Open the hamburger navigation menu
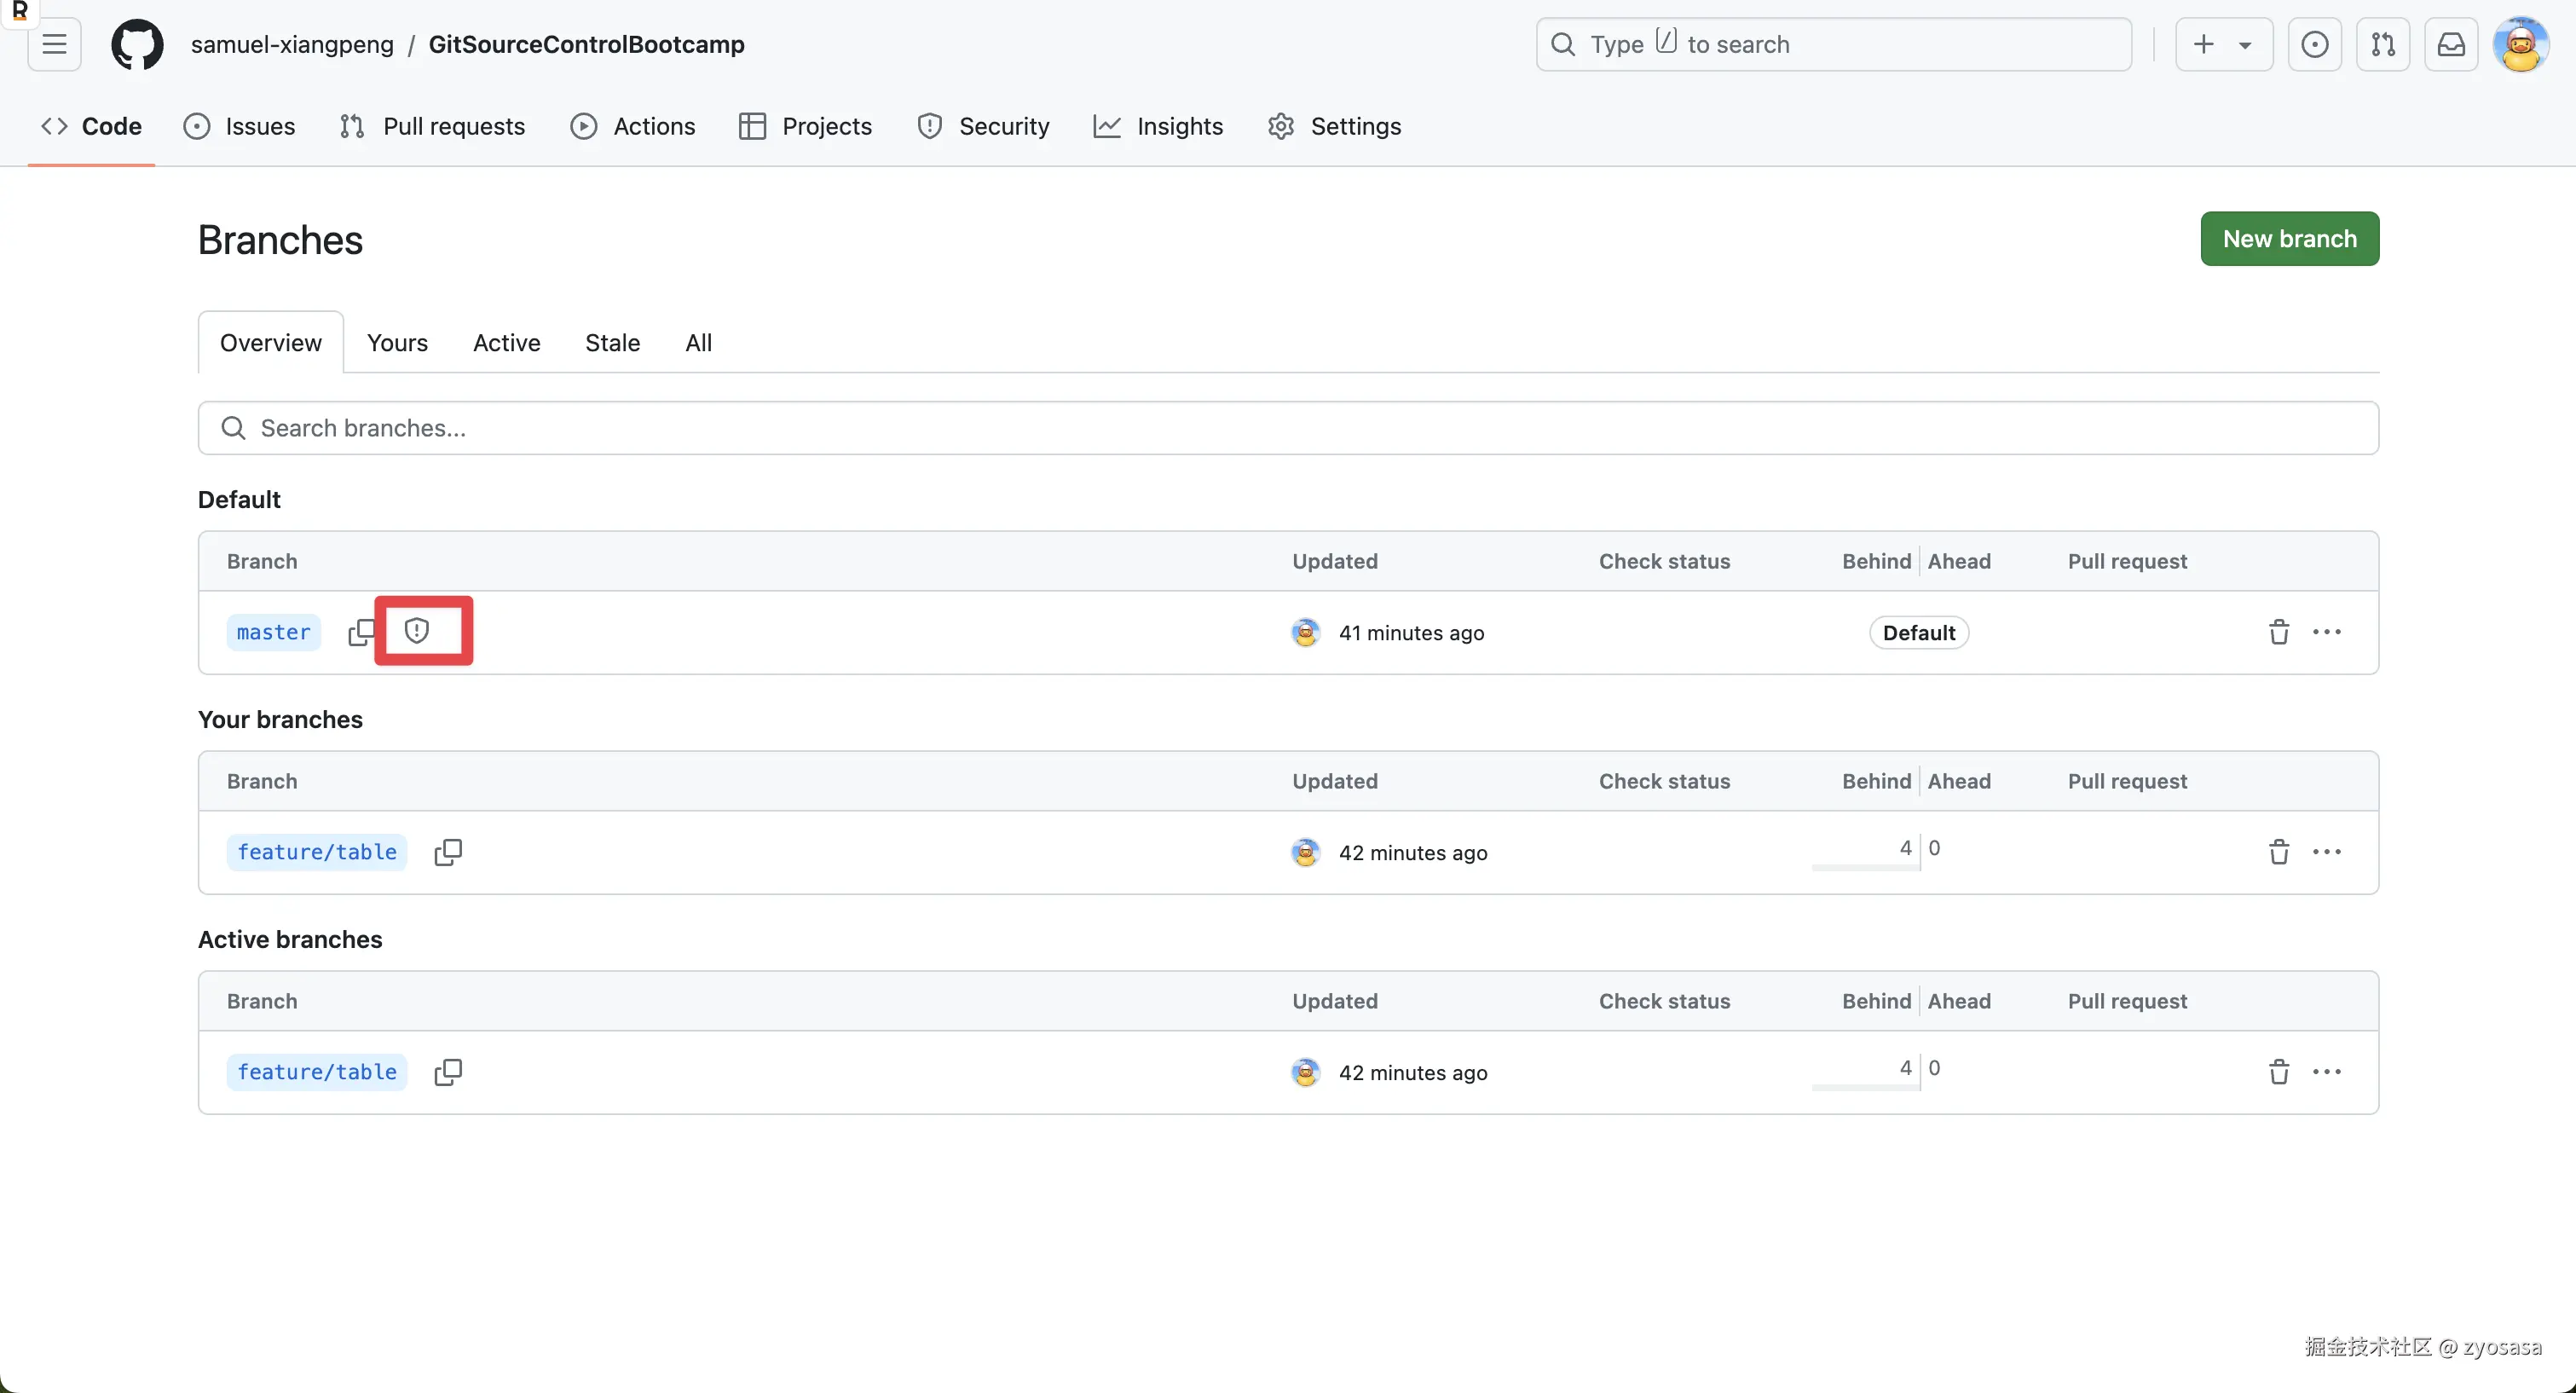The height and width of the screenshot is (1393, 2576). coord(54,44)
